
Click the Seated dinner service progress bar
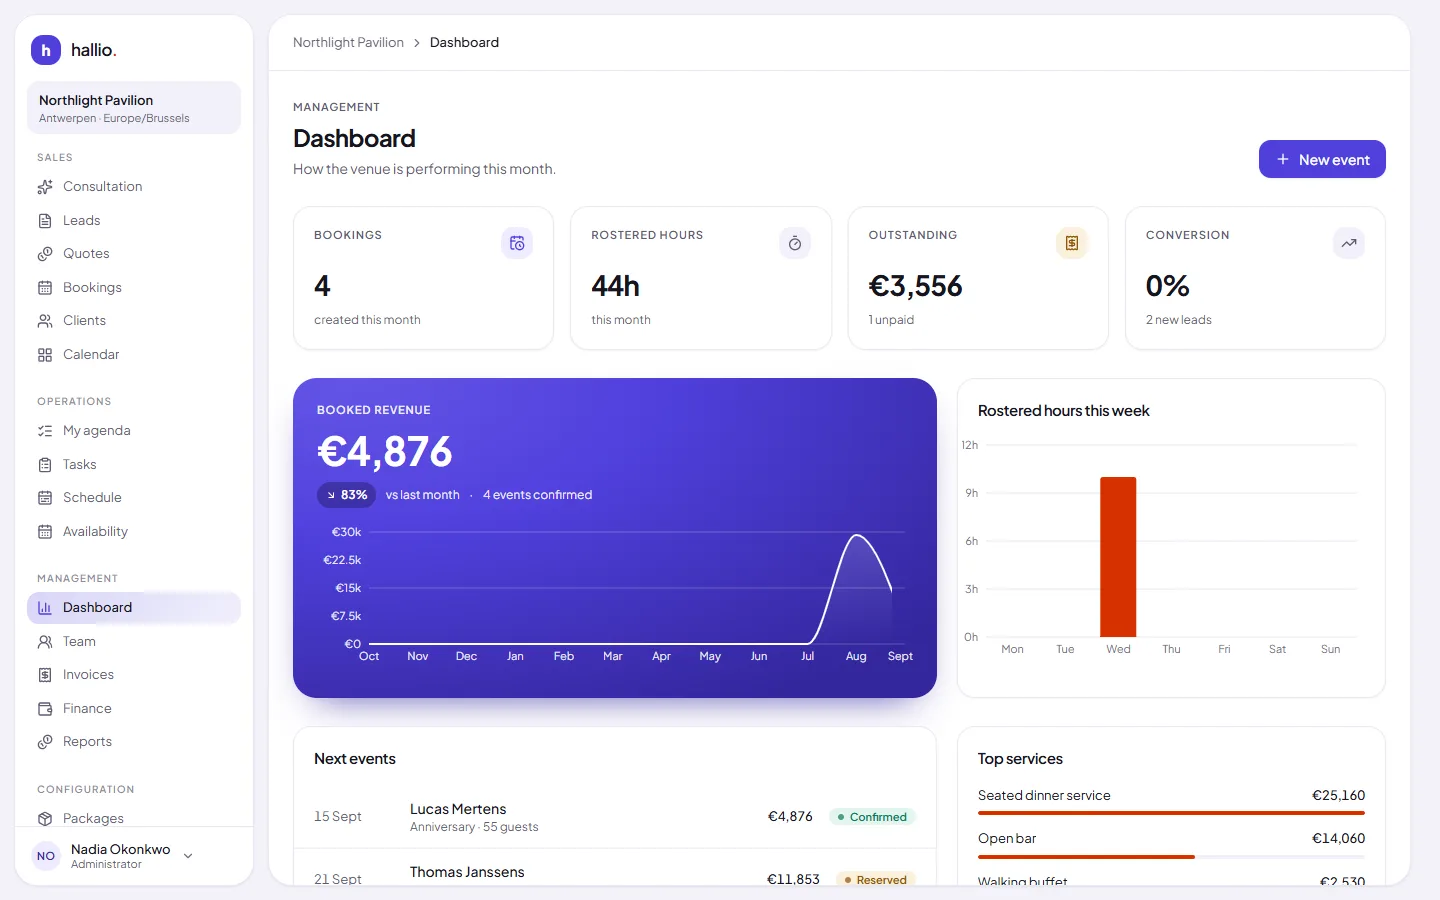(1171, 813)
